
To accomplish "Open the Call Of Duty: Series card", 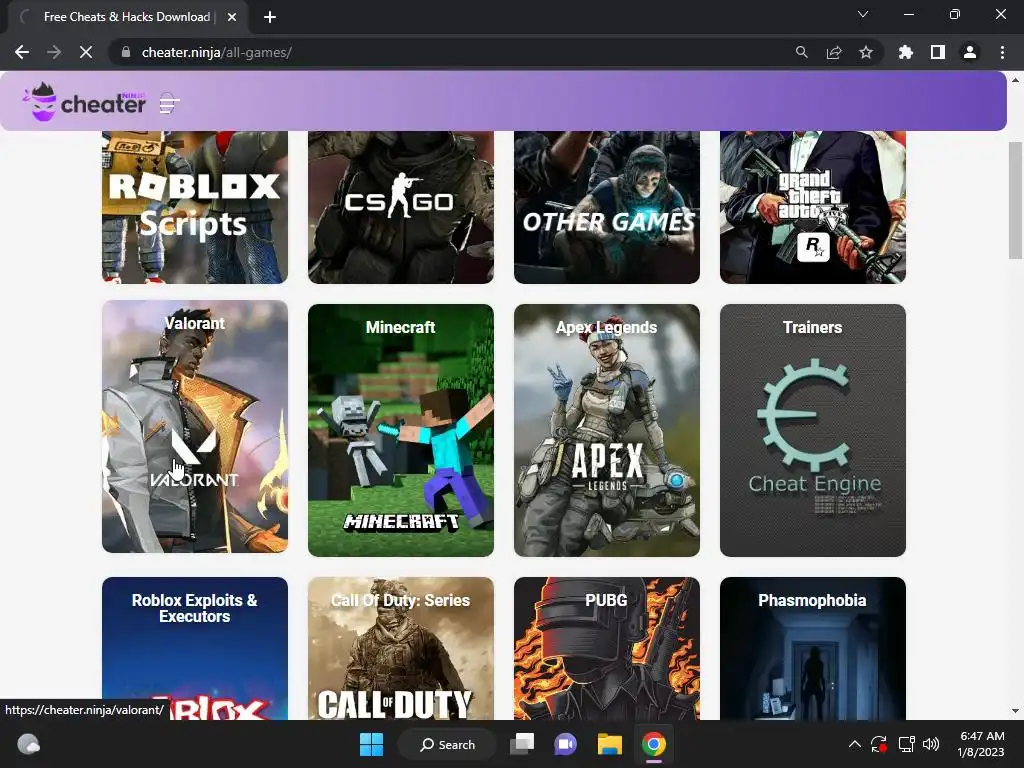I will (x=401, y=648).
